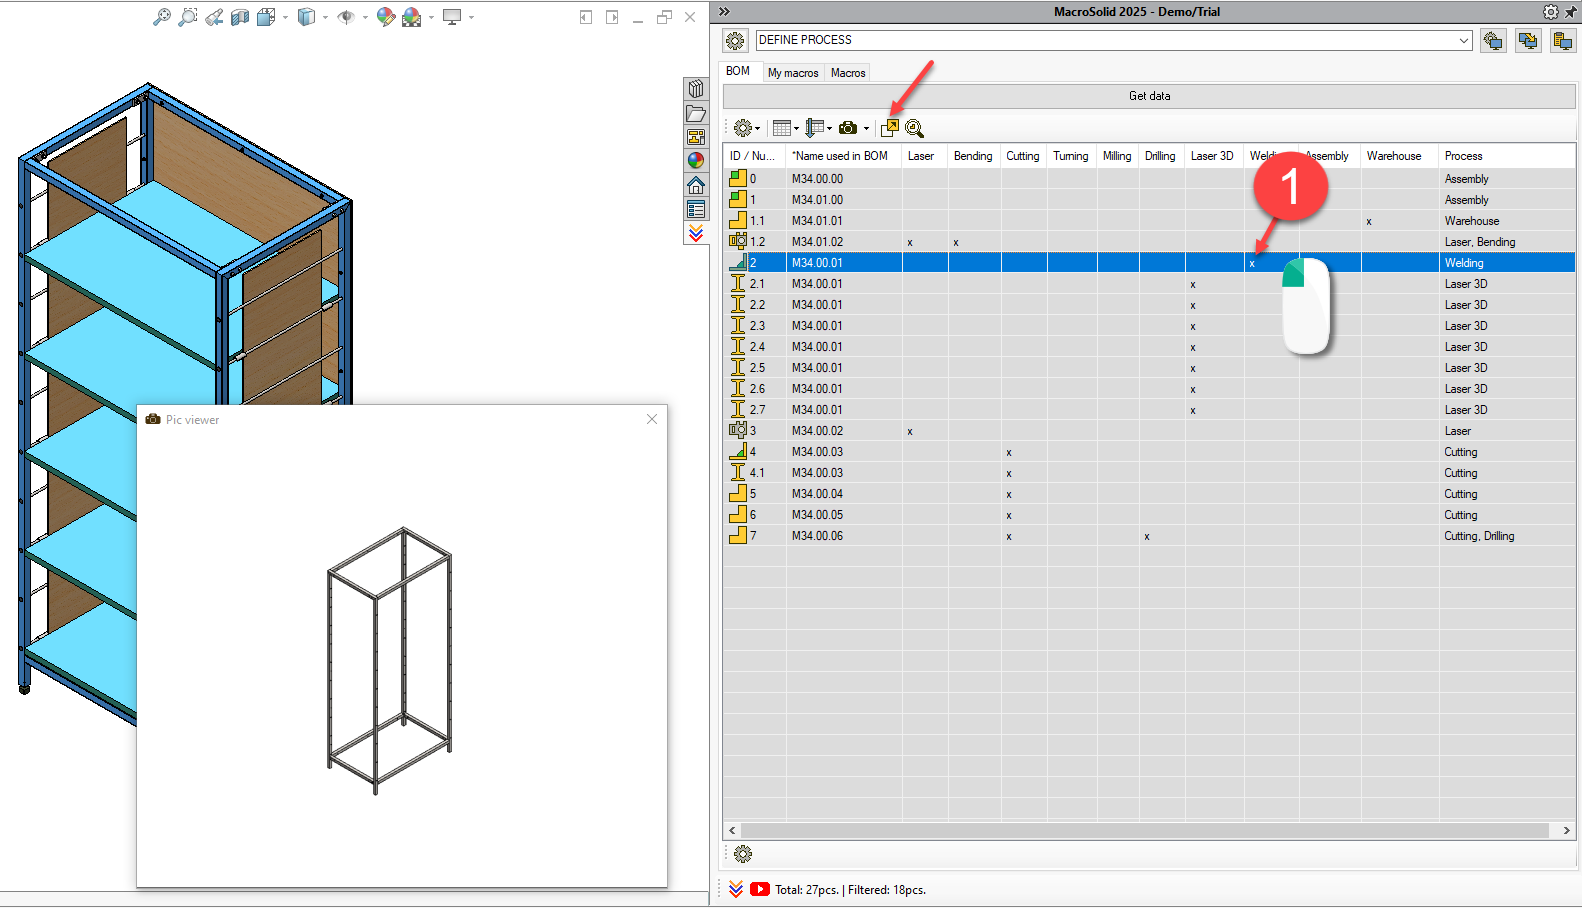Toggle the Section View tool
The image size is (1582, 908).
[x=240, y=17]
